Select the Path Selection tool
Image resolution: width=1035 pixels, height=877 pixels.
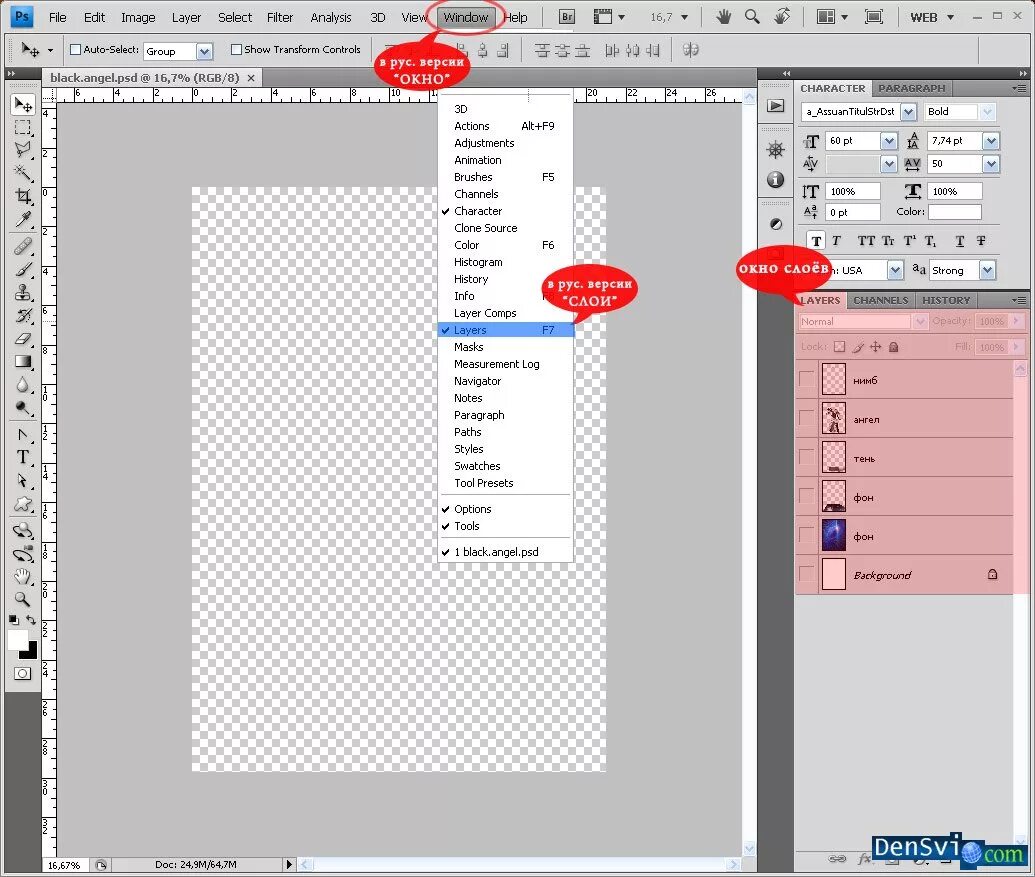(x=23, y=480)
